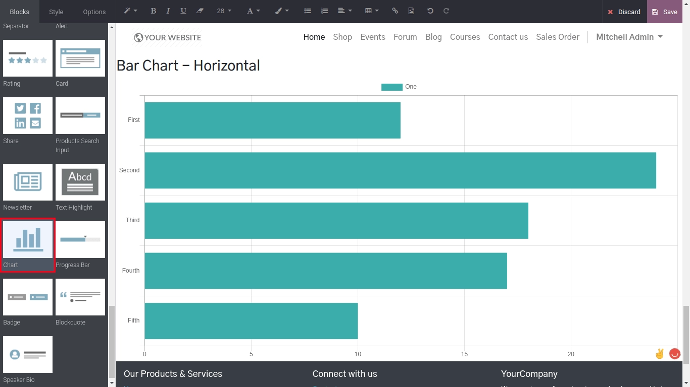The height and width of the screenshot is (387, 690).
Task: Click the red smiley face icon
Action: 675,354
